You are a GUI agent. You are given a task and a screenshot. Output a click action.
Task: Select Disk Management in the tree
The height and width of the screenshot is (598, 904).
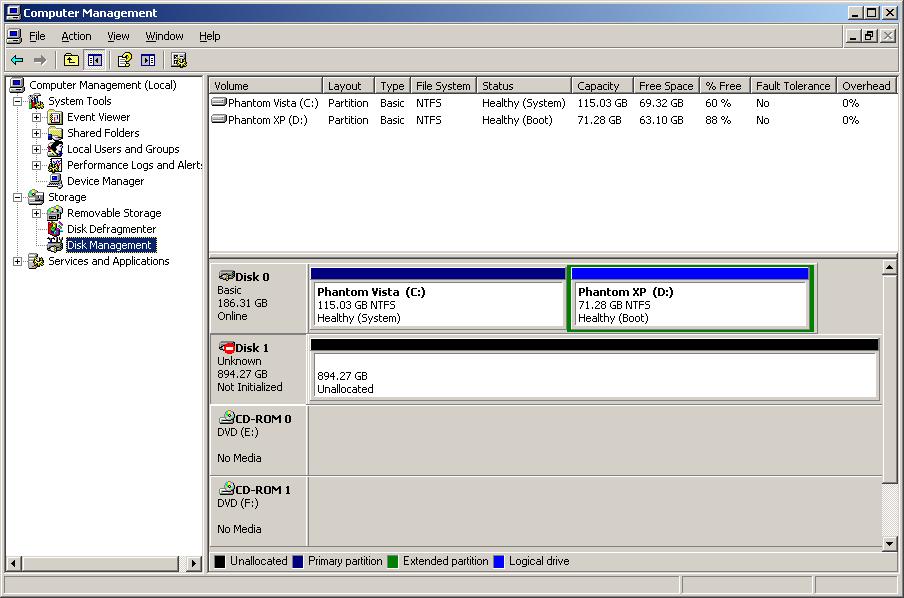[x=109, y=245]
